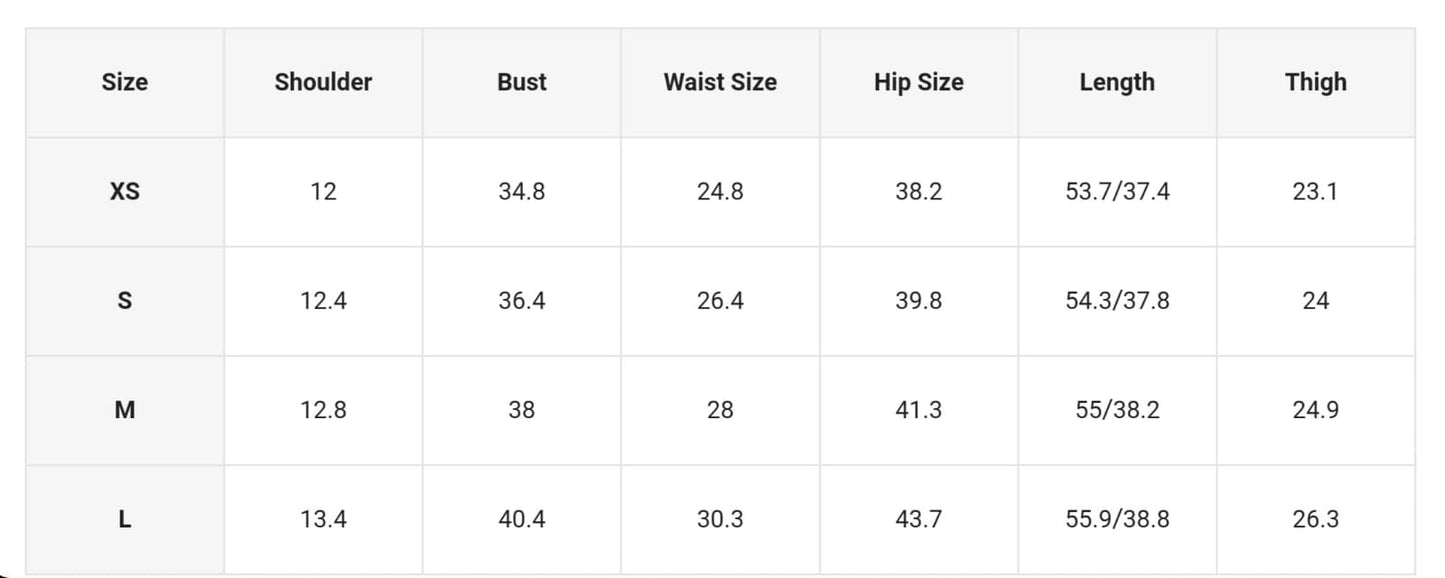Click the S size row label
Viewport: 1445px width, 578px height.
pyautogui.click(x=124, y=300)
